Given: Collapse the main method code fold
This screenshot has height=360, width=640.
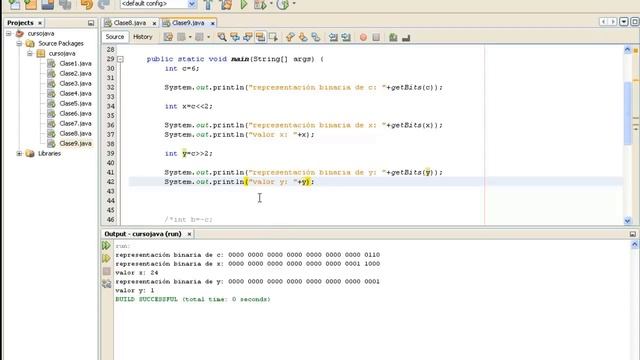Looking at the screenshot, I should coord(120,59).
